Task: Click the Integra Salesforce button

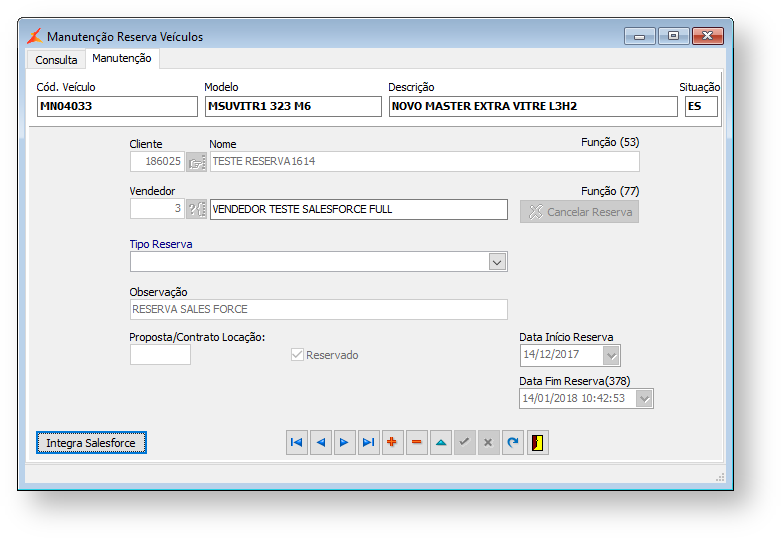Action: point(91,443)
